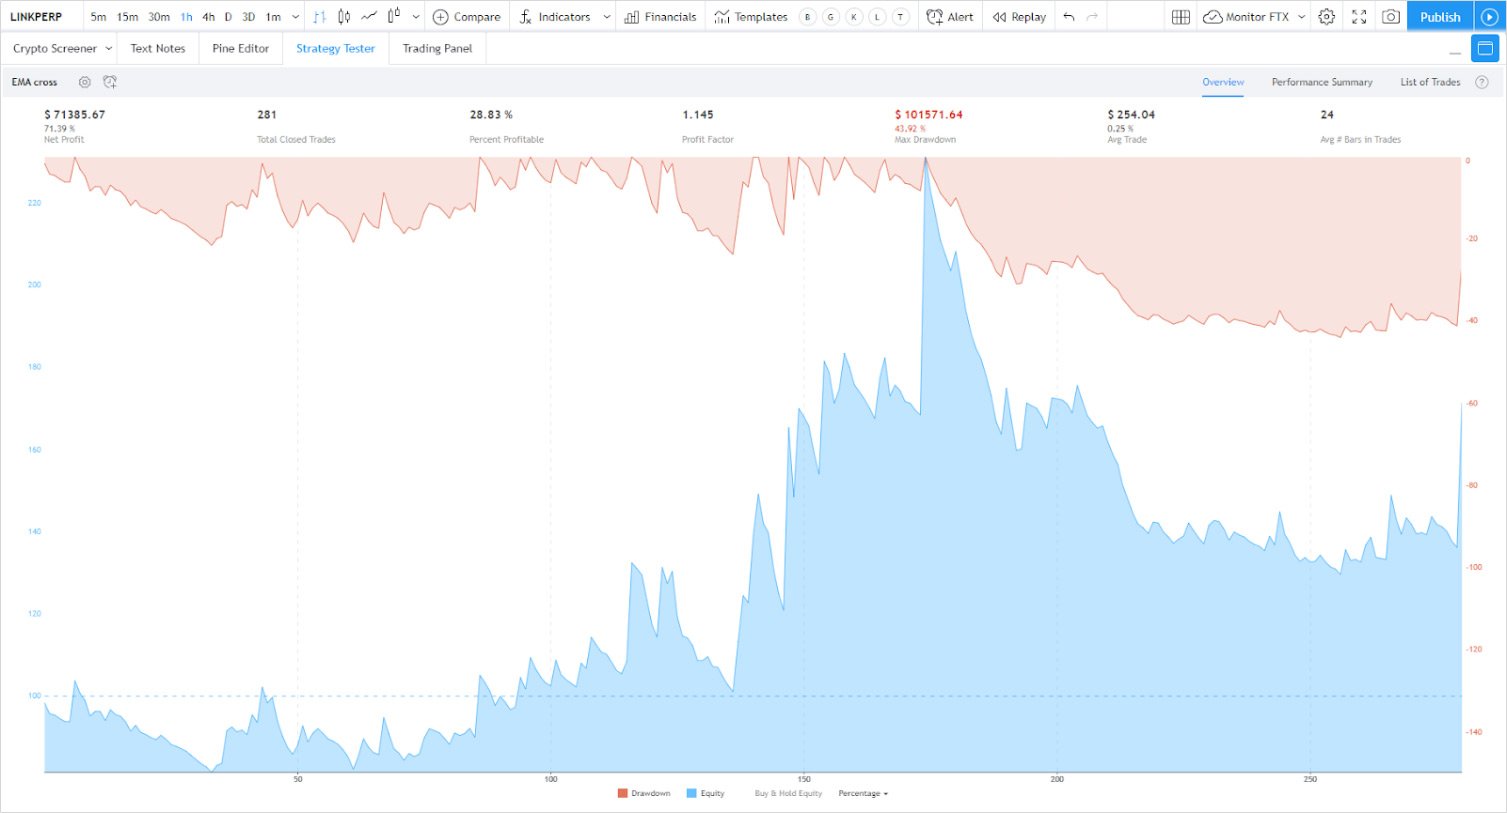The width and height of the screenshot is (1507, 813).
Task: Toggle the panel maximize blue button
Action: [x=1485, y=48]
